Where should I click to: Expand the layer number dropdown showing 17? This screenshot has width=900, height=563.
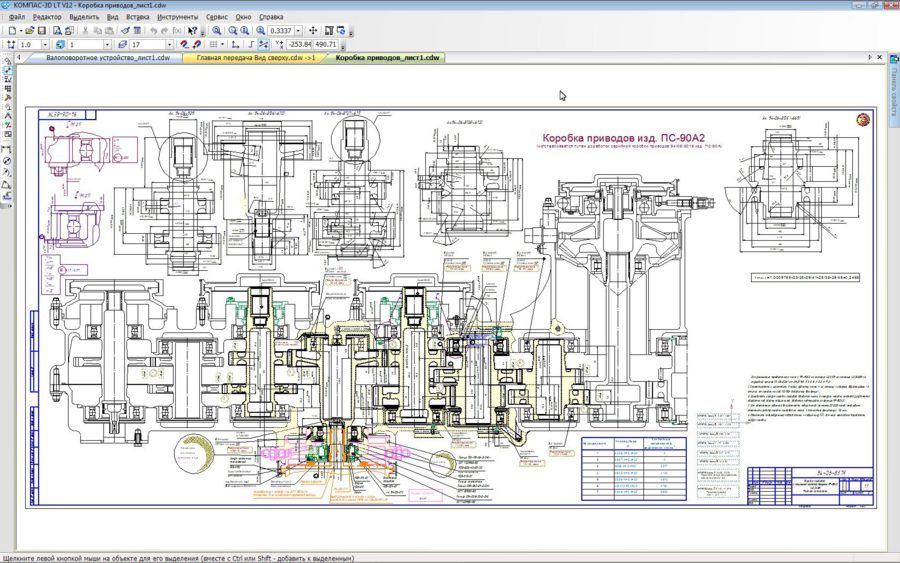pyautogui.click(x=170, y=45)
